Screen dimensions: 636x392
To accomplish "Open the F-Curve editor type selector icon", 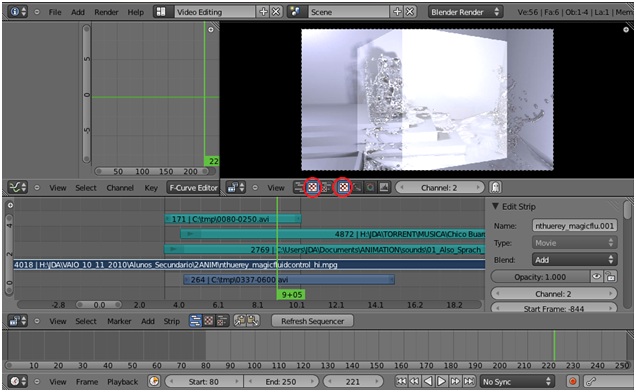I will pyautogui.click(x=18, y=187).
